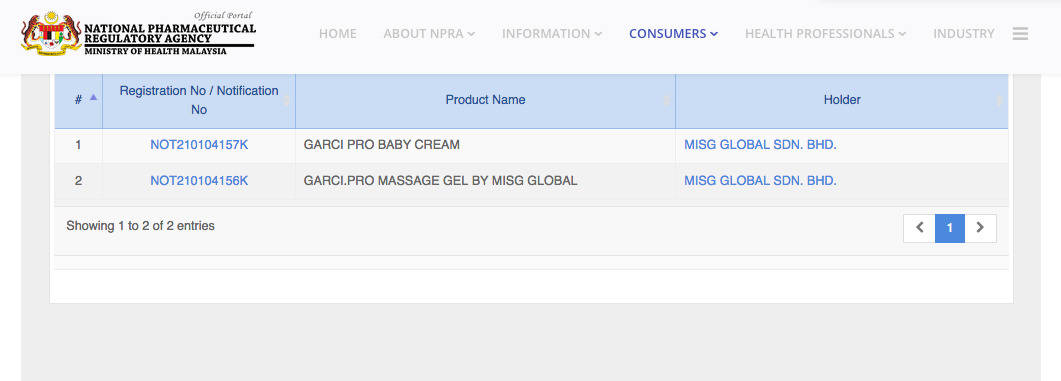Open HEALTH PROFESSIONALS dropdown menu
The height and width of the screenshot is (381, 1061).
click(x=826, y=33)
